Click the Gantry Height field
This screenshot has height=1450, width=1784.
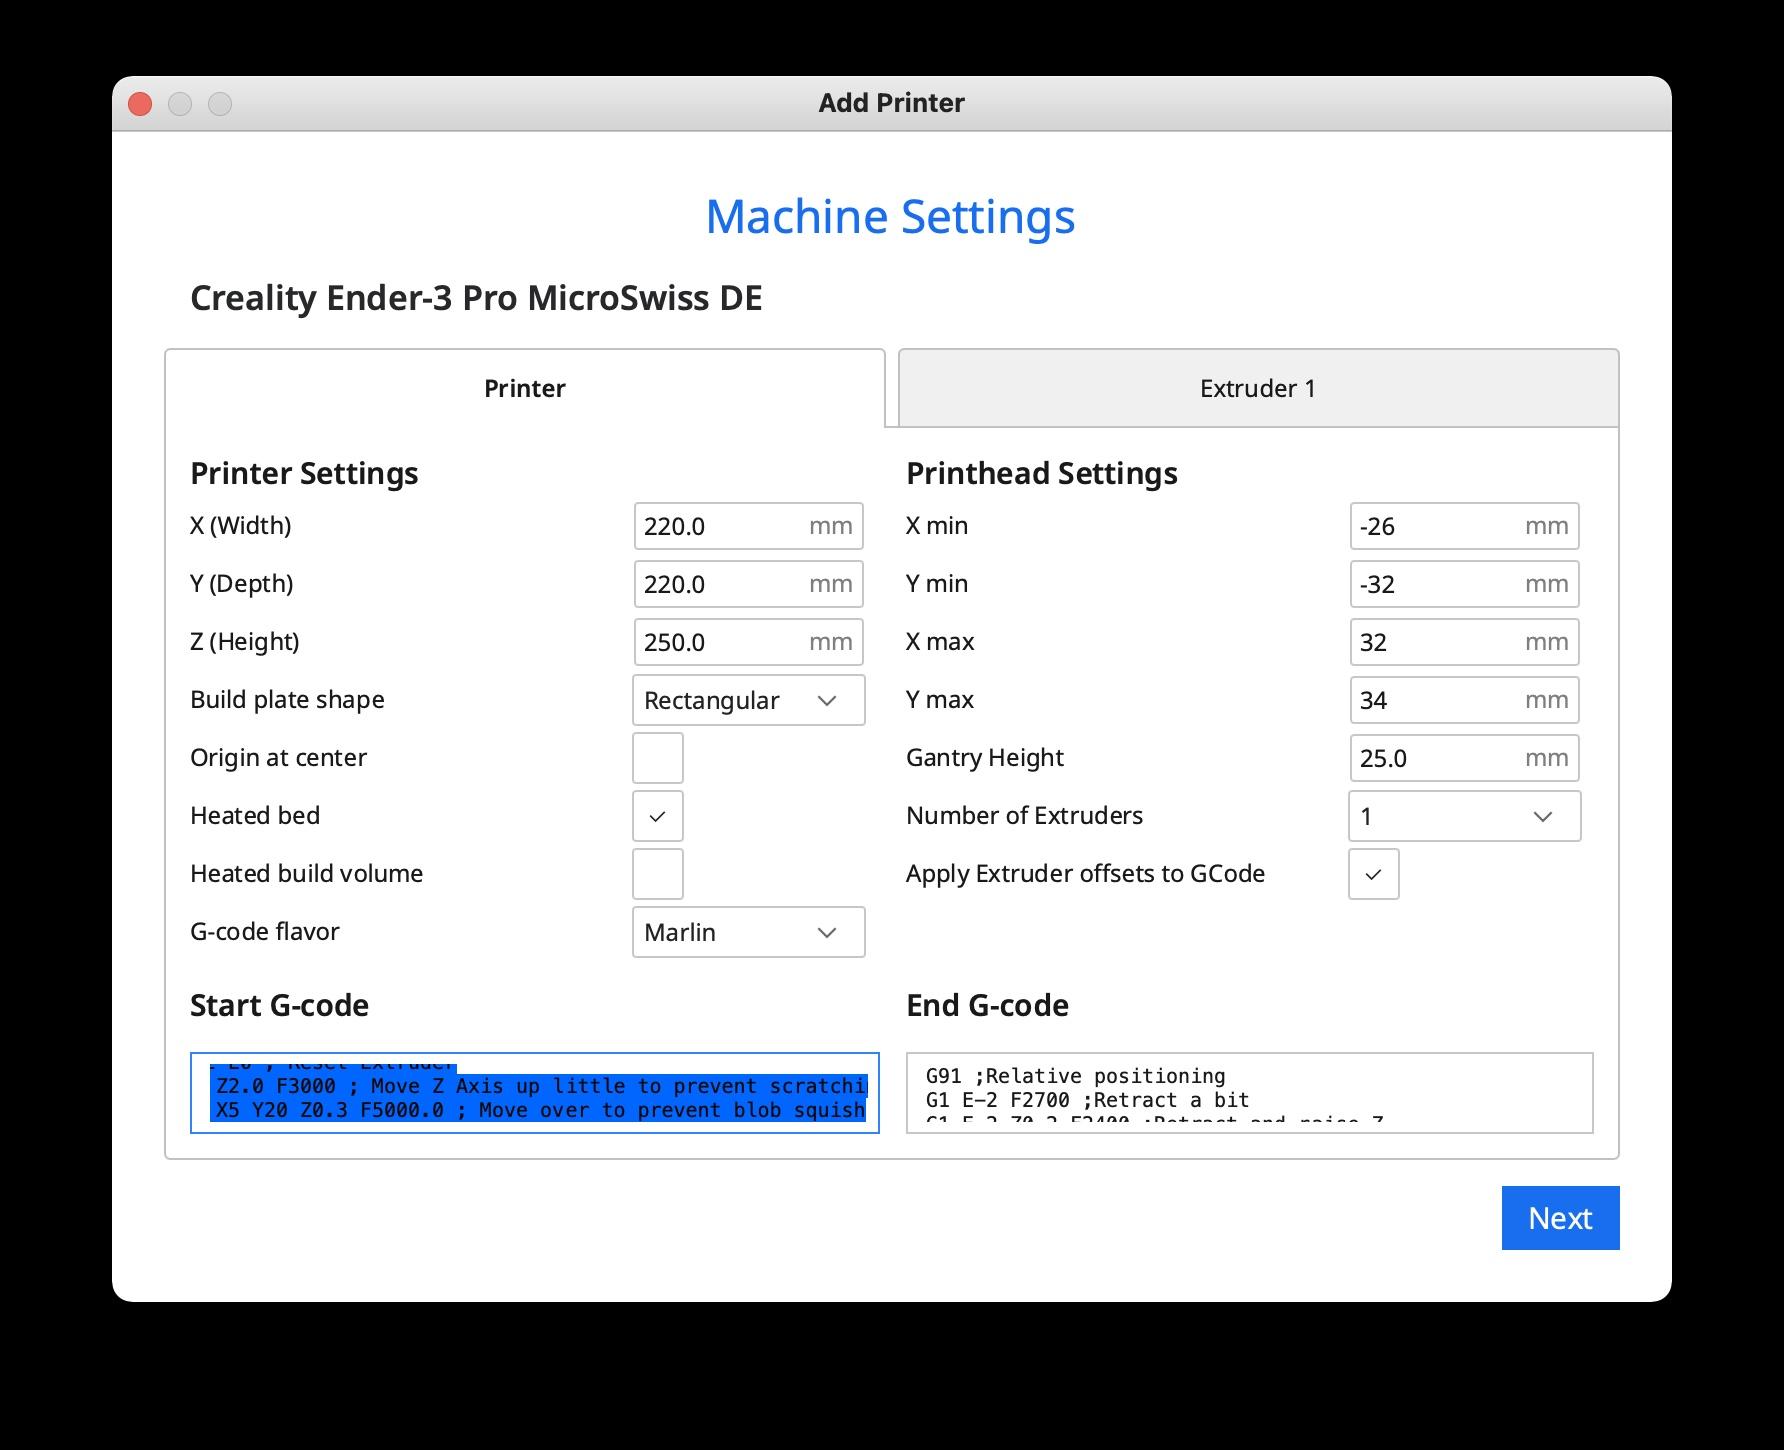1463,758
